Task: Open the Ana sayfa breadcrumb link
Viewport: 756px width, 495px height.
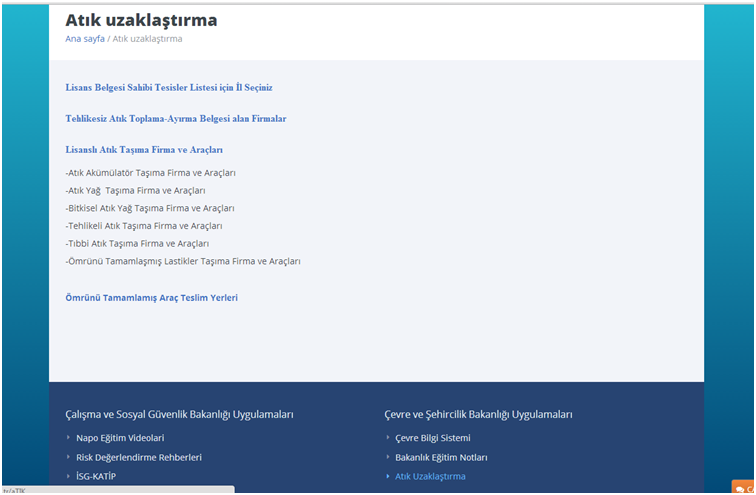Action: coord(85,39)
